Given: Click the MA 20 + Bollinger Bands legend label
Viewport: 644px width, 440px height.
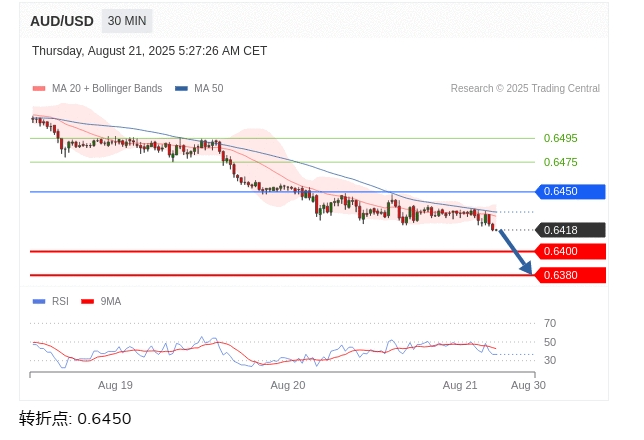Looking at the screenshot, I should 107,88.
